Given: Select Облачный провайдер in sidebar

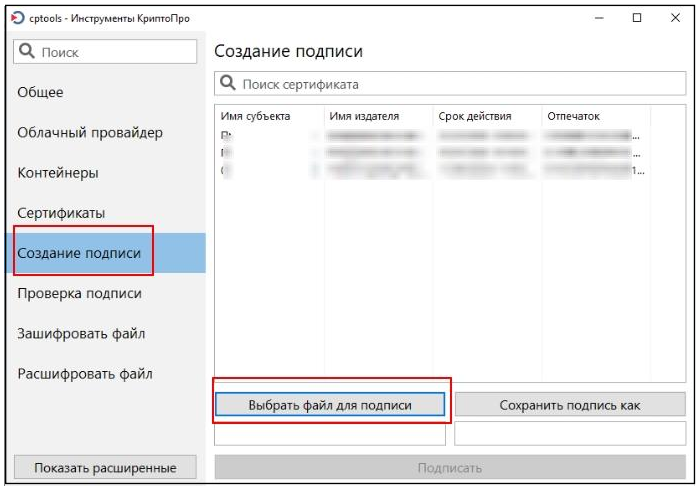Looking at the screenshot, I should tap(90, 133).
